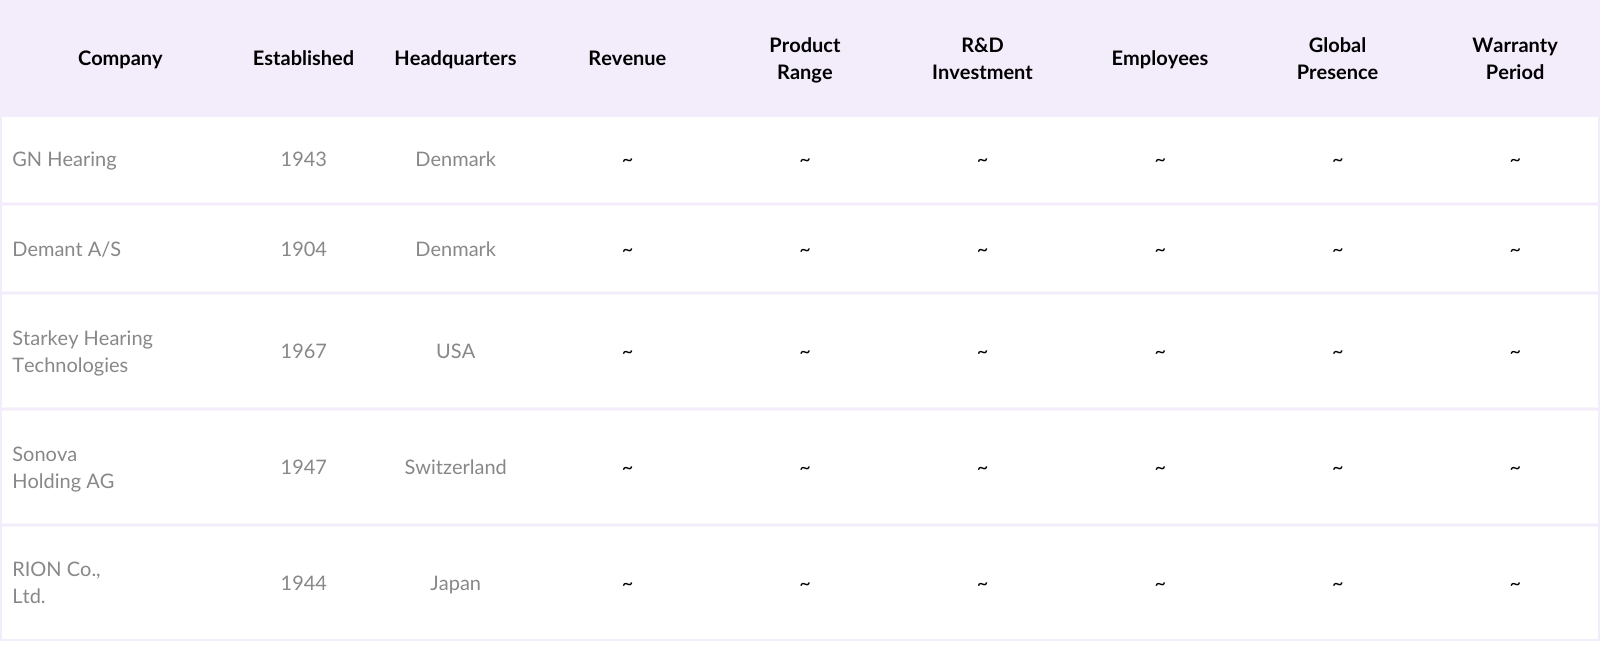The width and height of the screenshot is (1600, 653).
Task: Click the Warranty Period column header
Action: [1515, 58]
